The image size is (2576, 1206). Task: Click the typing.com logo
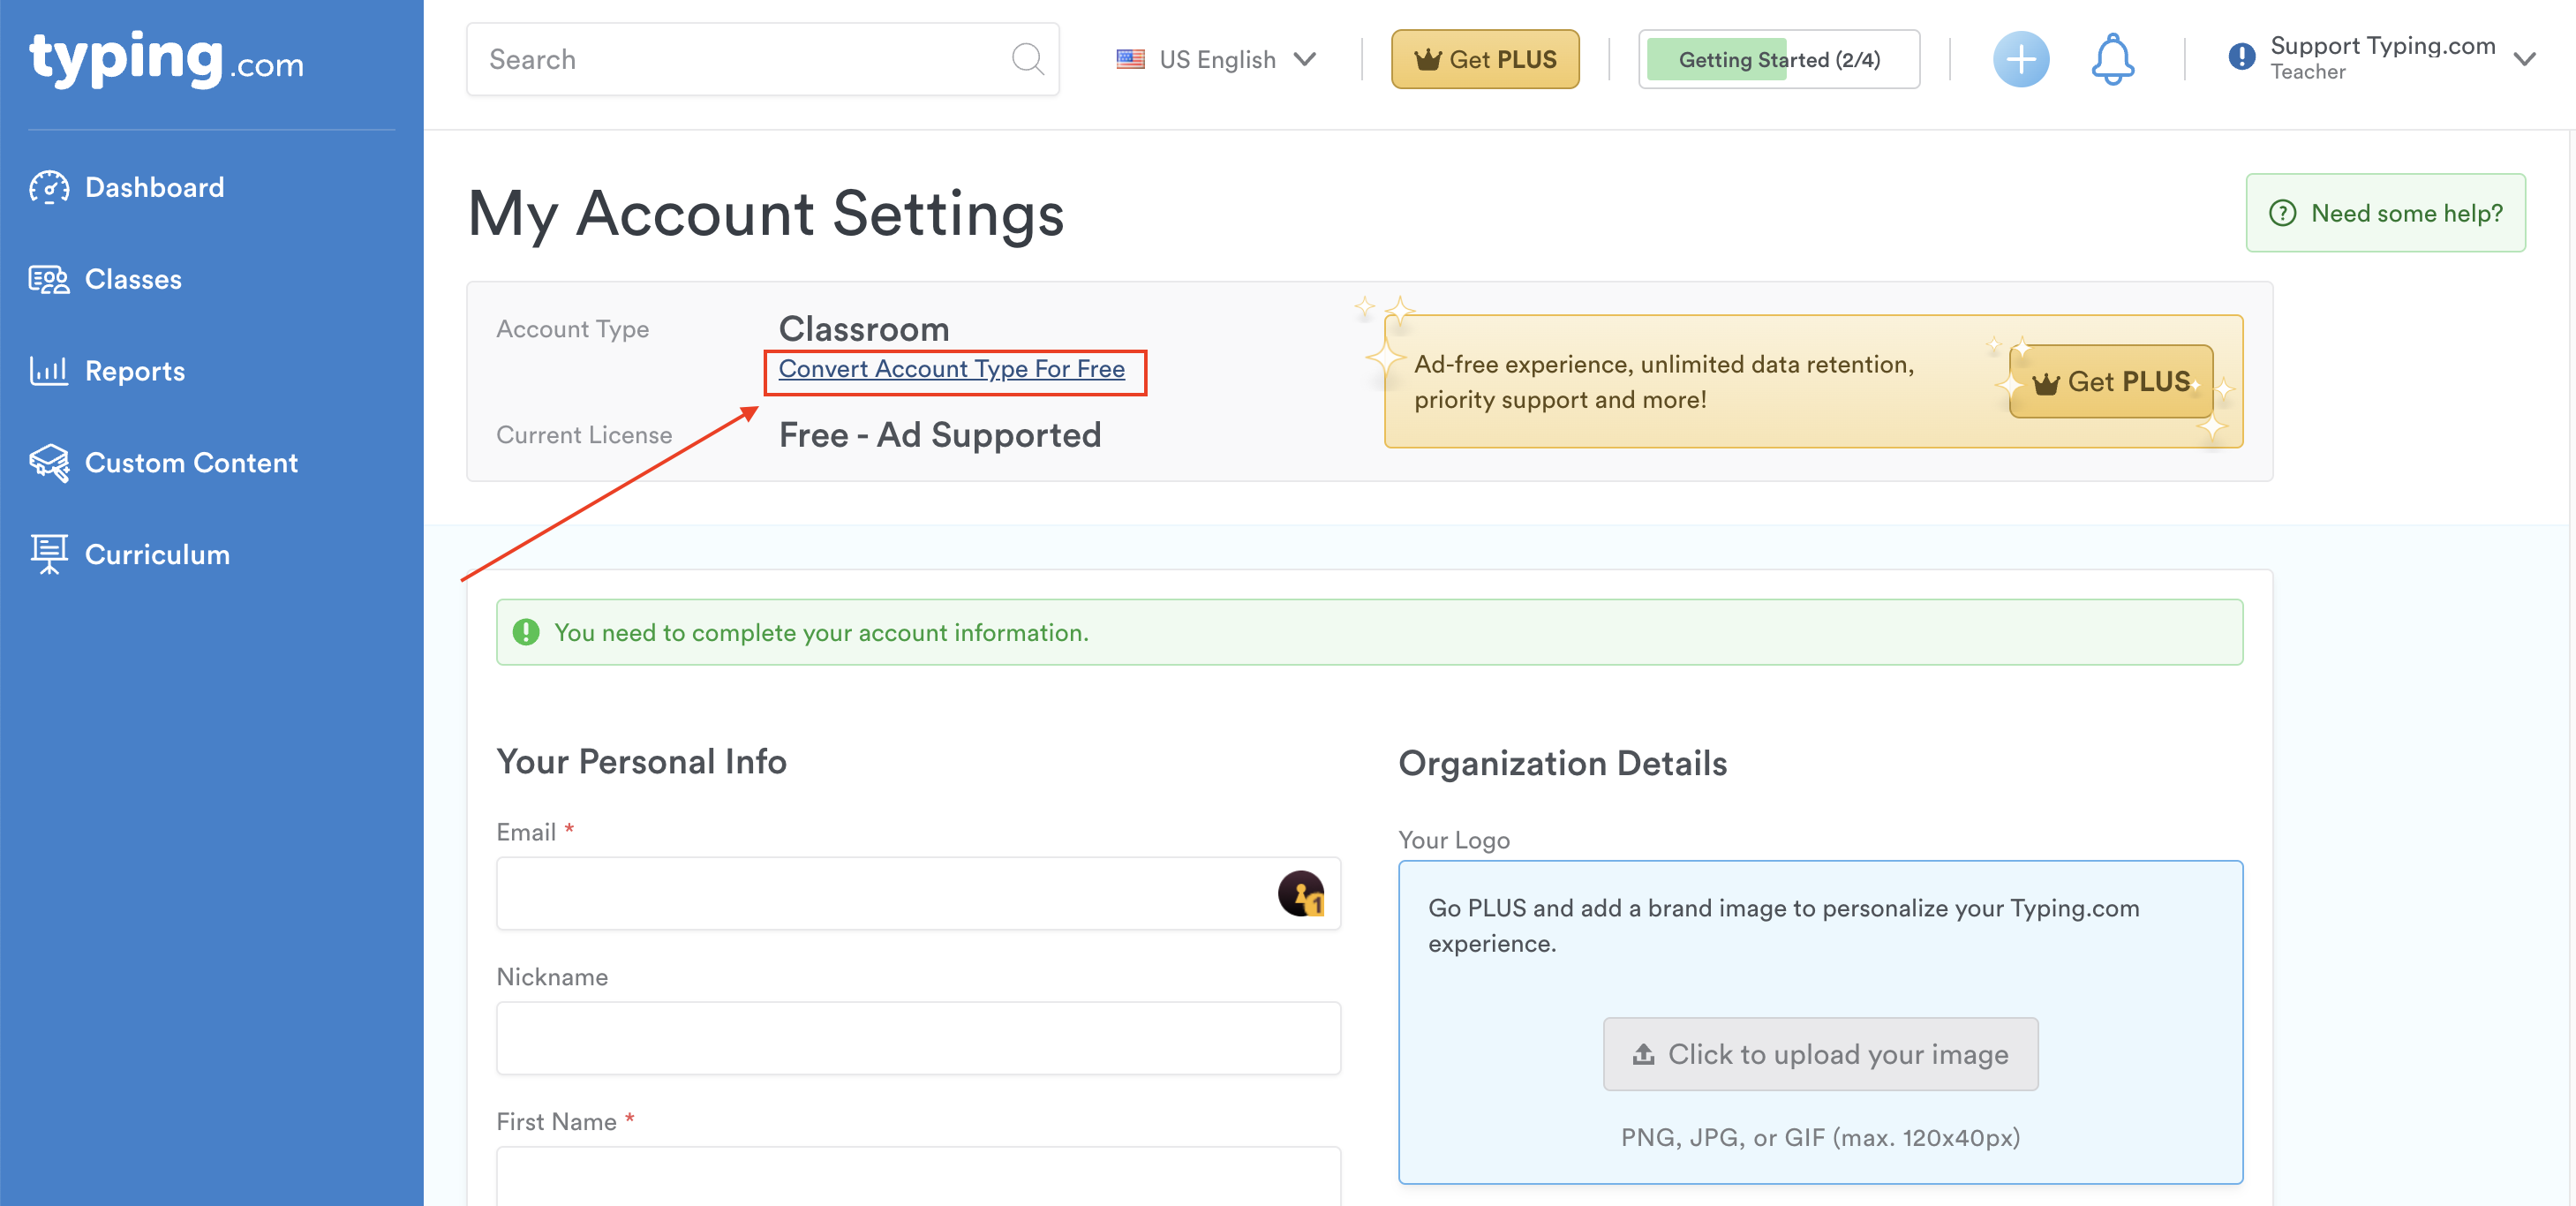(x=166, y=60)
